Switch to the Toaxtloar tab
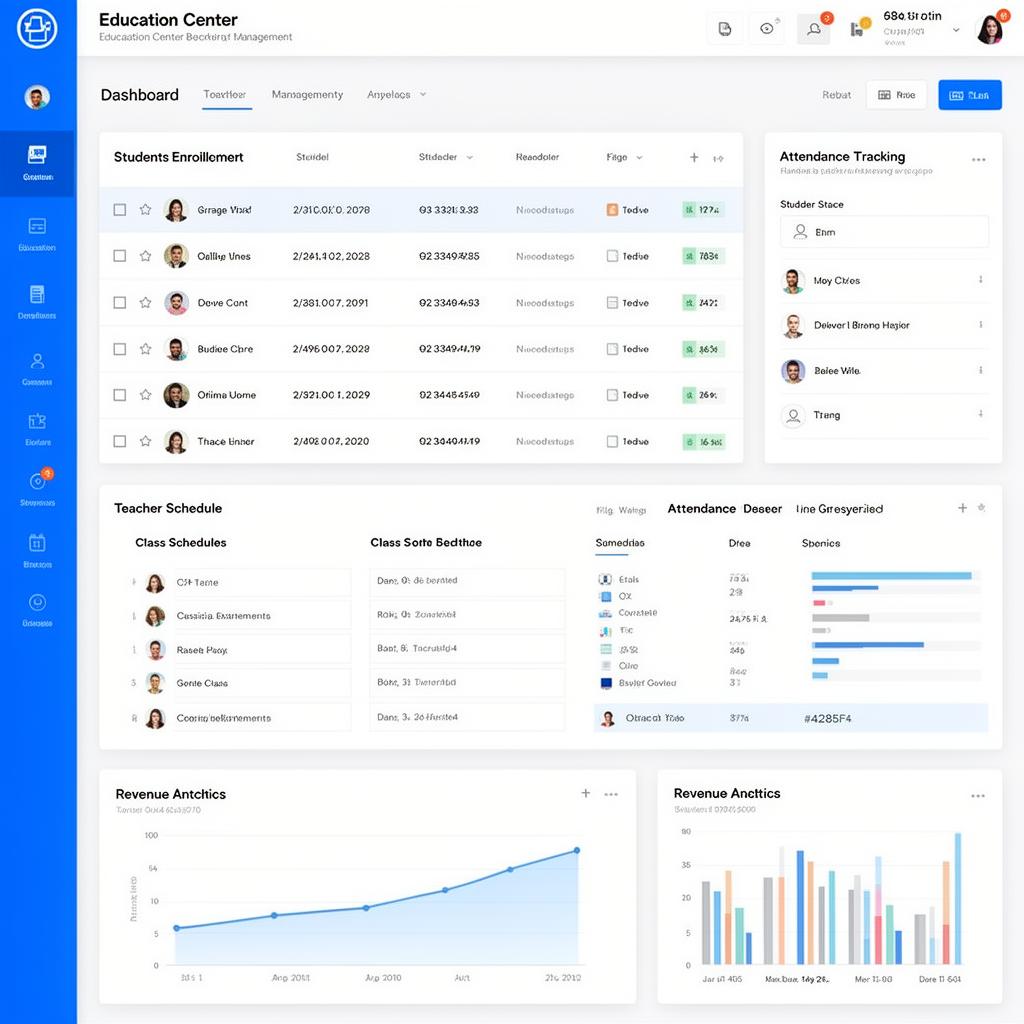 pyautogui.click(x=225, y=95)
